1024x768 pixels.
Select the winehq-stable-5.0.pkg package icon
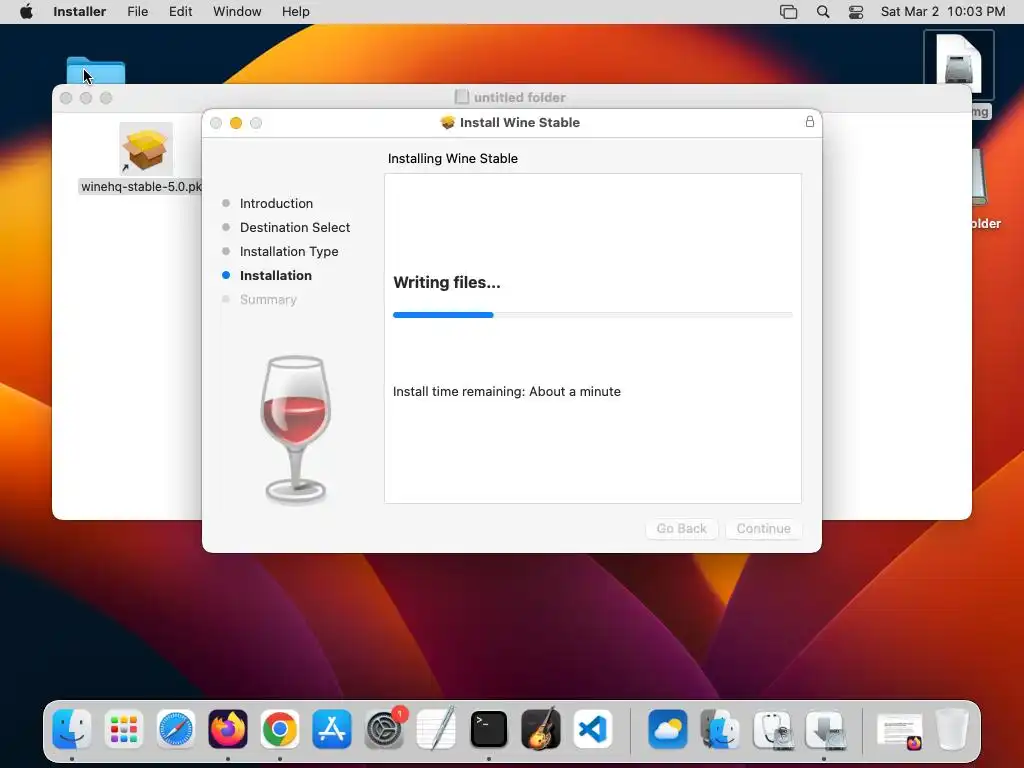(x=146, y=149)
